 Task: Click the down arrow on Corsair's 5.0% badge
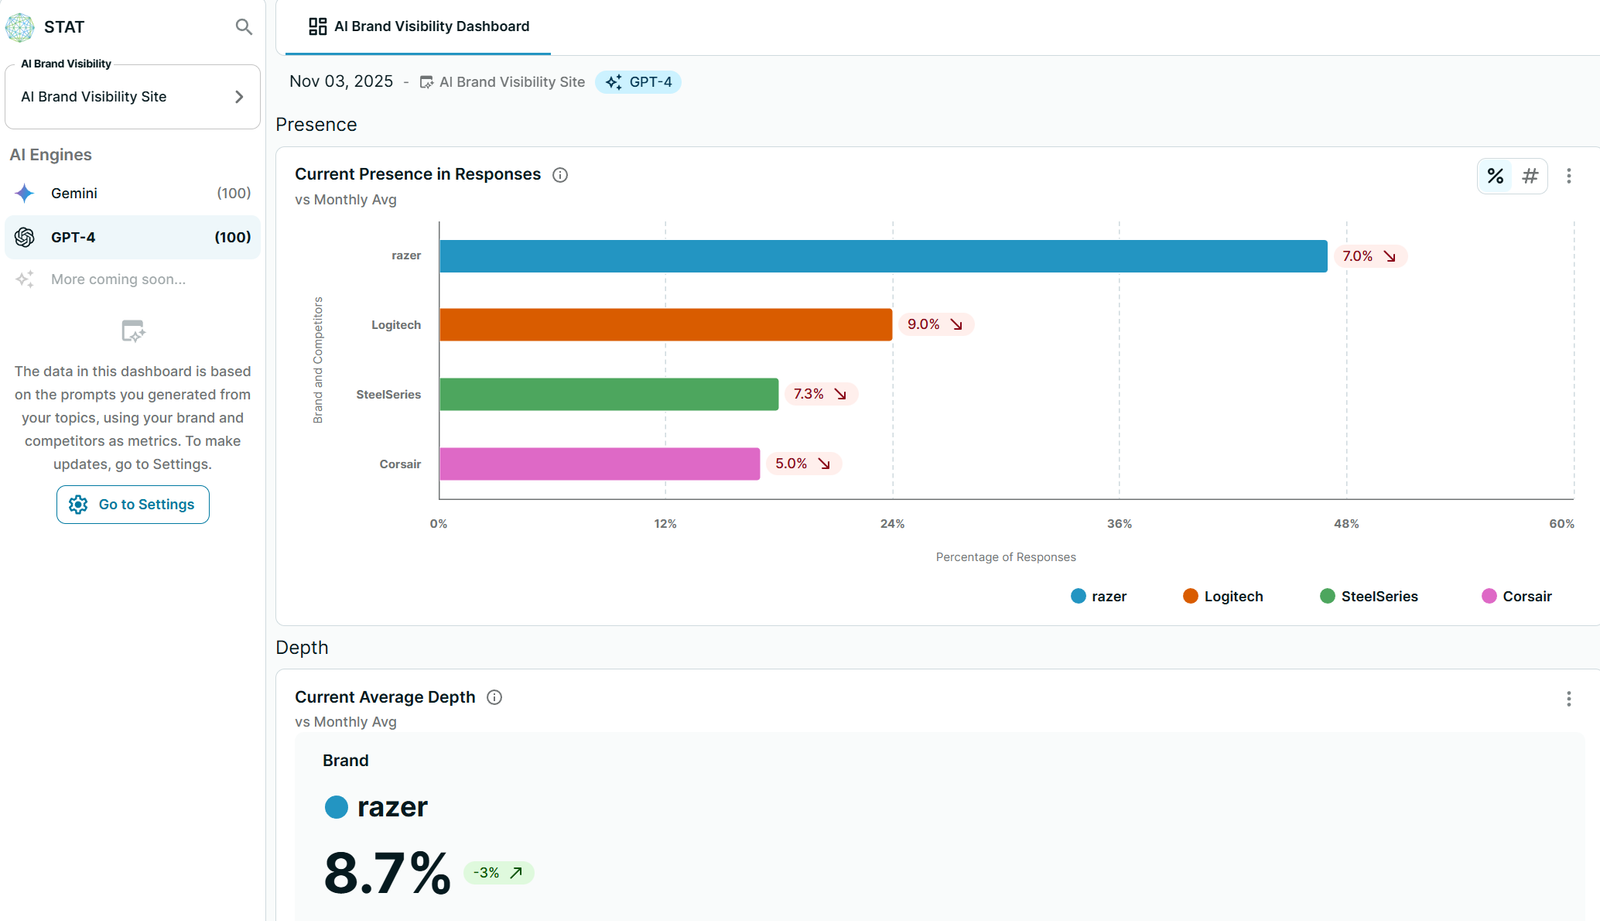(824, 464)
